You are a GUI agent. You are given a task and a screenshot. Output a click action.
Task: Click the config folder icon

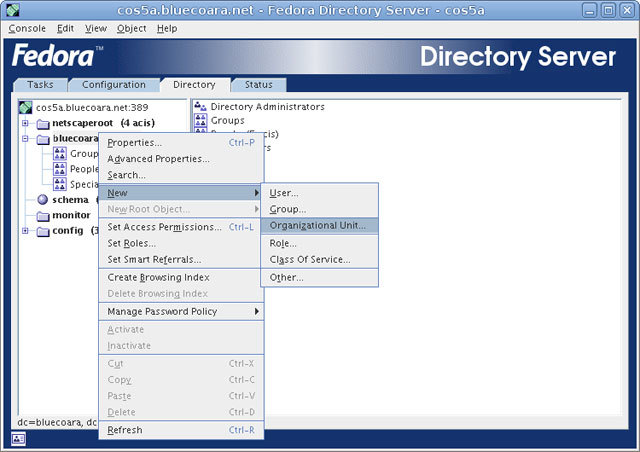pos(43,231)
